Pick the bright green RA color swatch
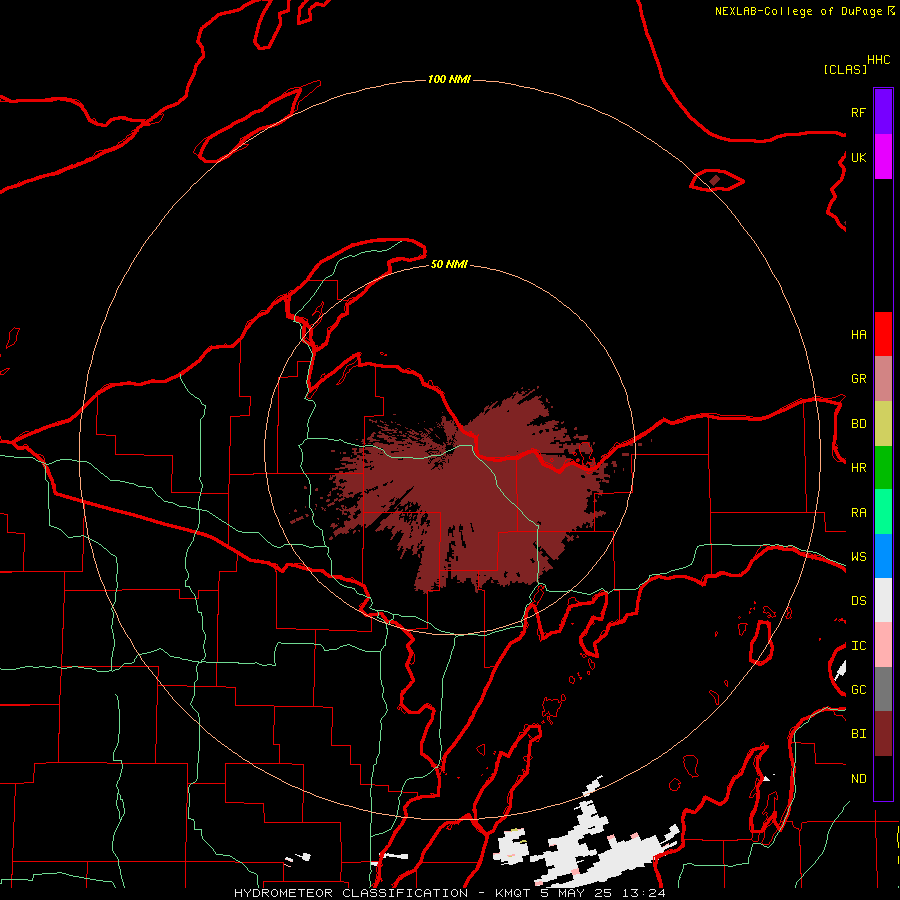 883,512
